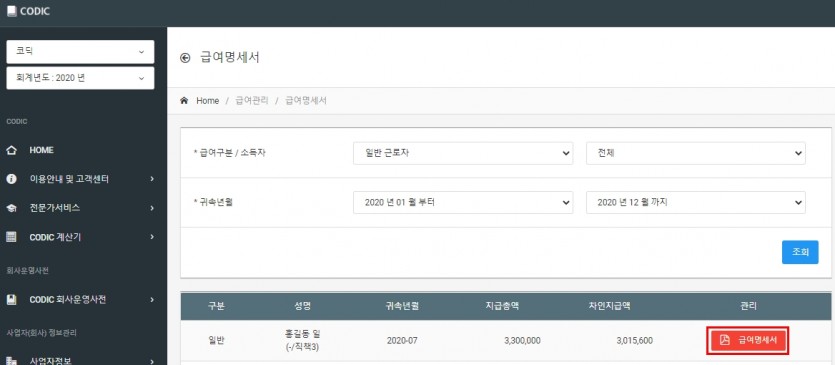Viewport: 835px width, 365px height.
Task: Open the 회계년도 2020 년 dropdown
Action: click(x=80, y=78)
